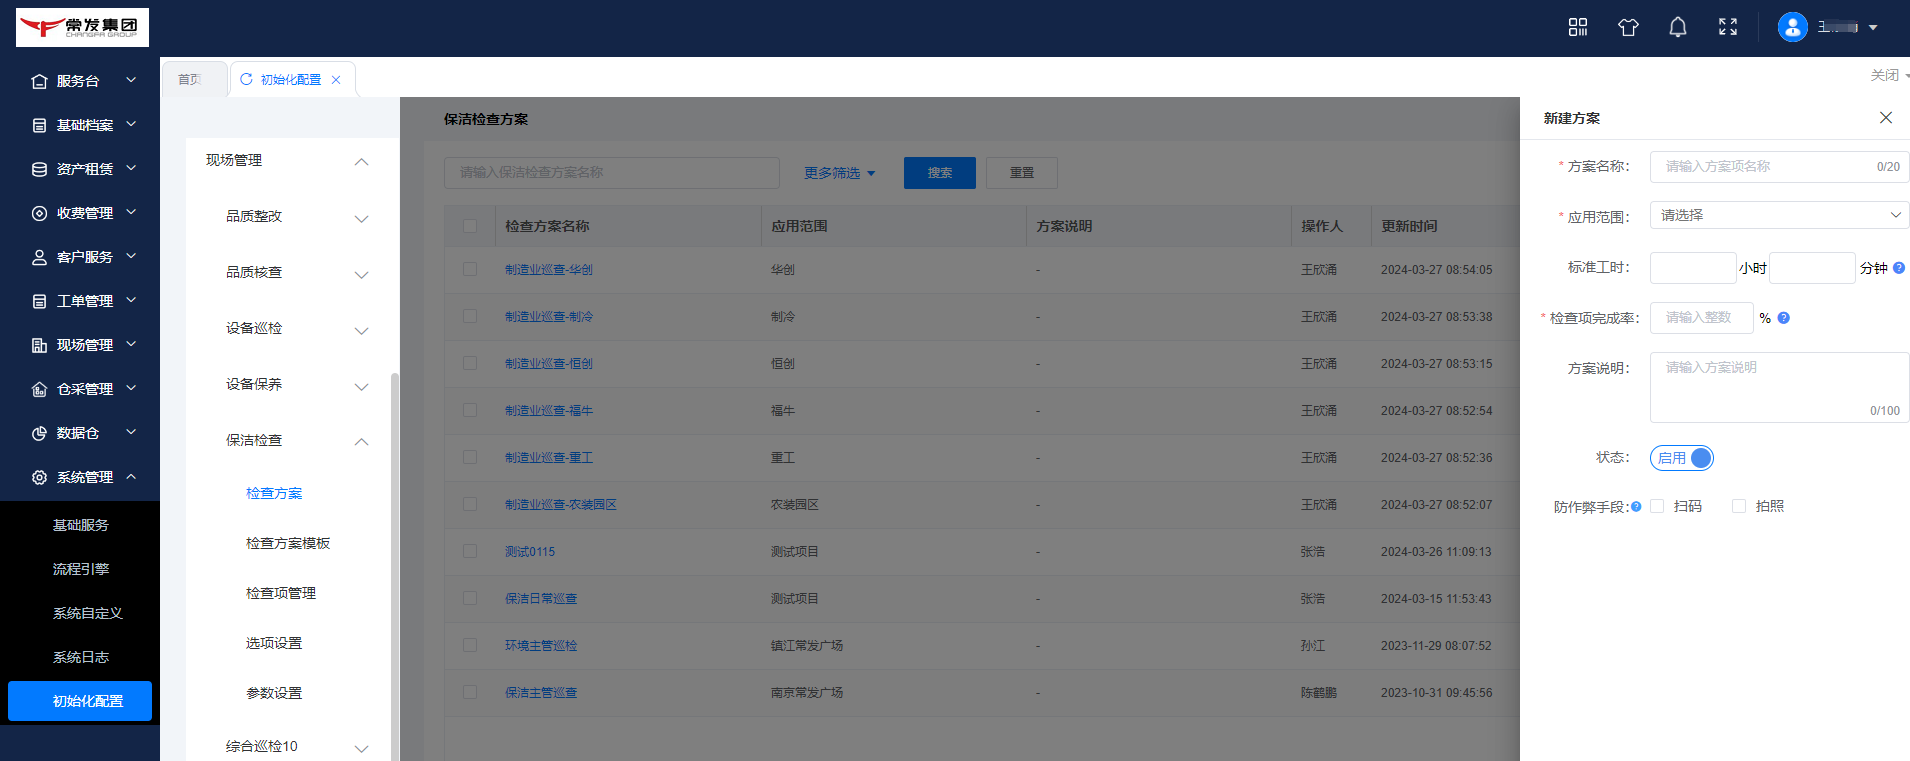
Task: Open the apps grid icon
Action: click(1578, 28)
